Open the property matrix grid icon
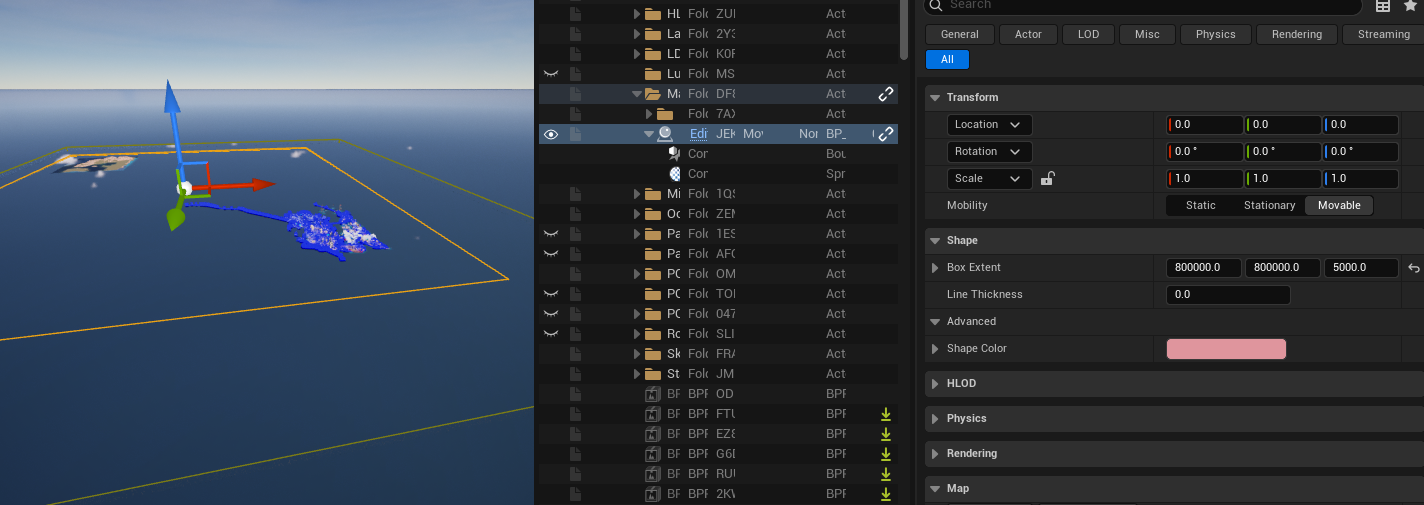1424x505 pixels. 1383,6
